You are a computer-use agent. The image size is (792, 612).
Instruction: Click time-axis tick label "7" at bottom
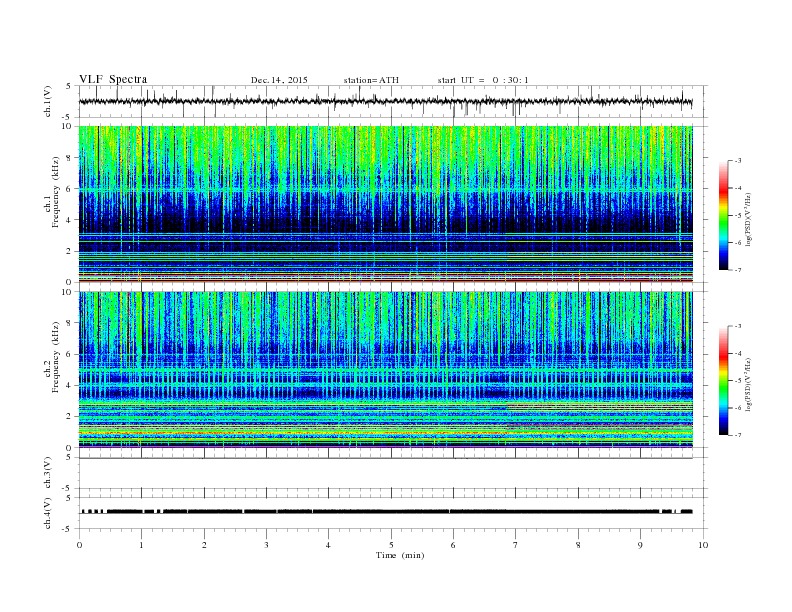coord(516,545)
